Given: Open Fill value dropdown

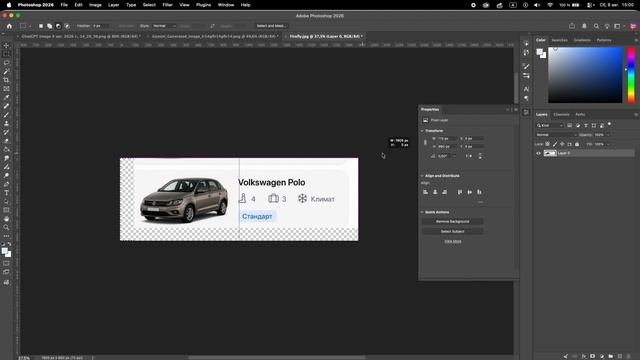Looking at the screenshot, I should point(608,144).
